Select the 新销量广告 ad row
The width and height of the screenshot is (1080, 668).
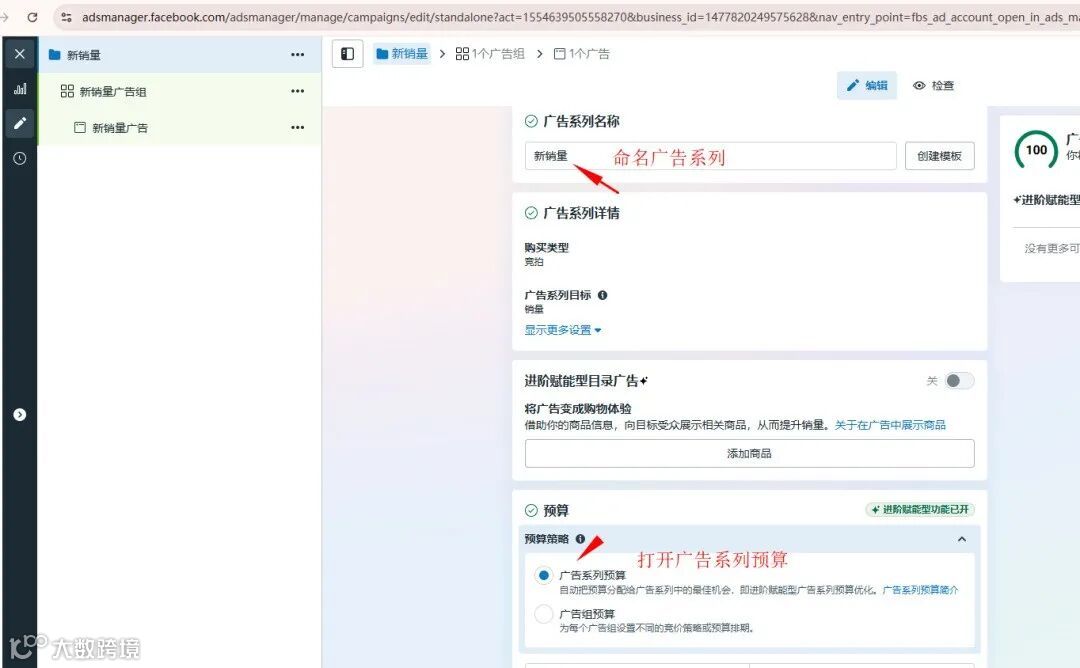pos(179,127)
